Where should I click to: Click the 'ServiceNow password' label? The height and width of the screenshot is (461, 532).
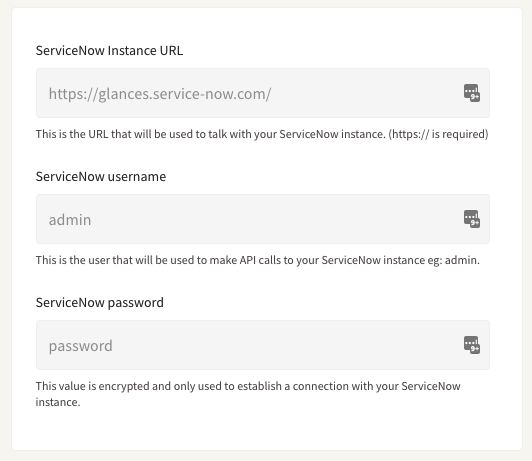[x=100, y=303]
